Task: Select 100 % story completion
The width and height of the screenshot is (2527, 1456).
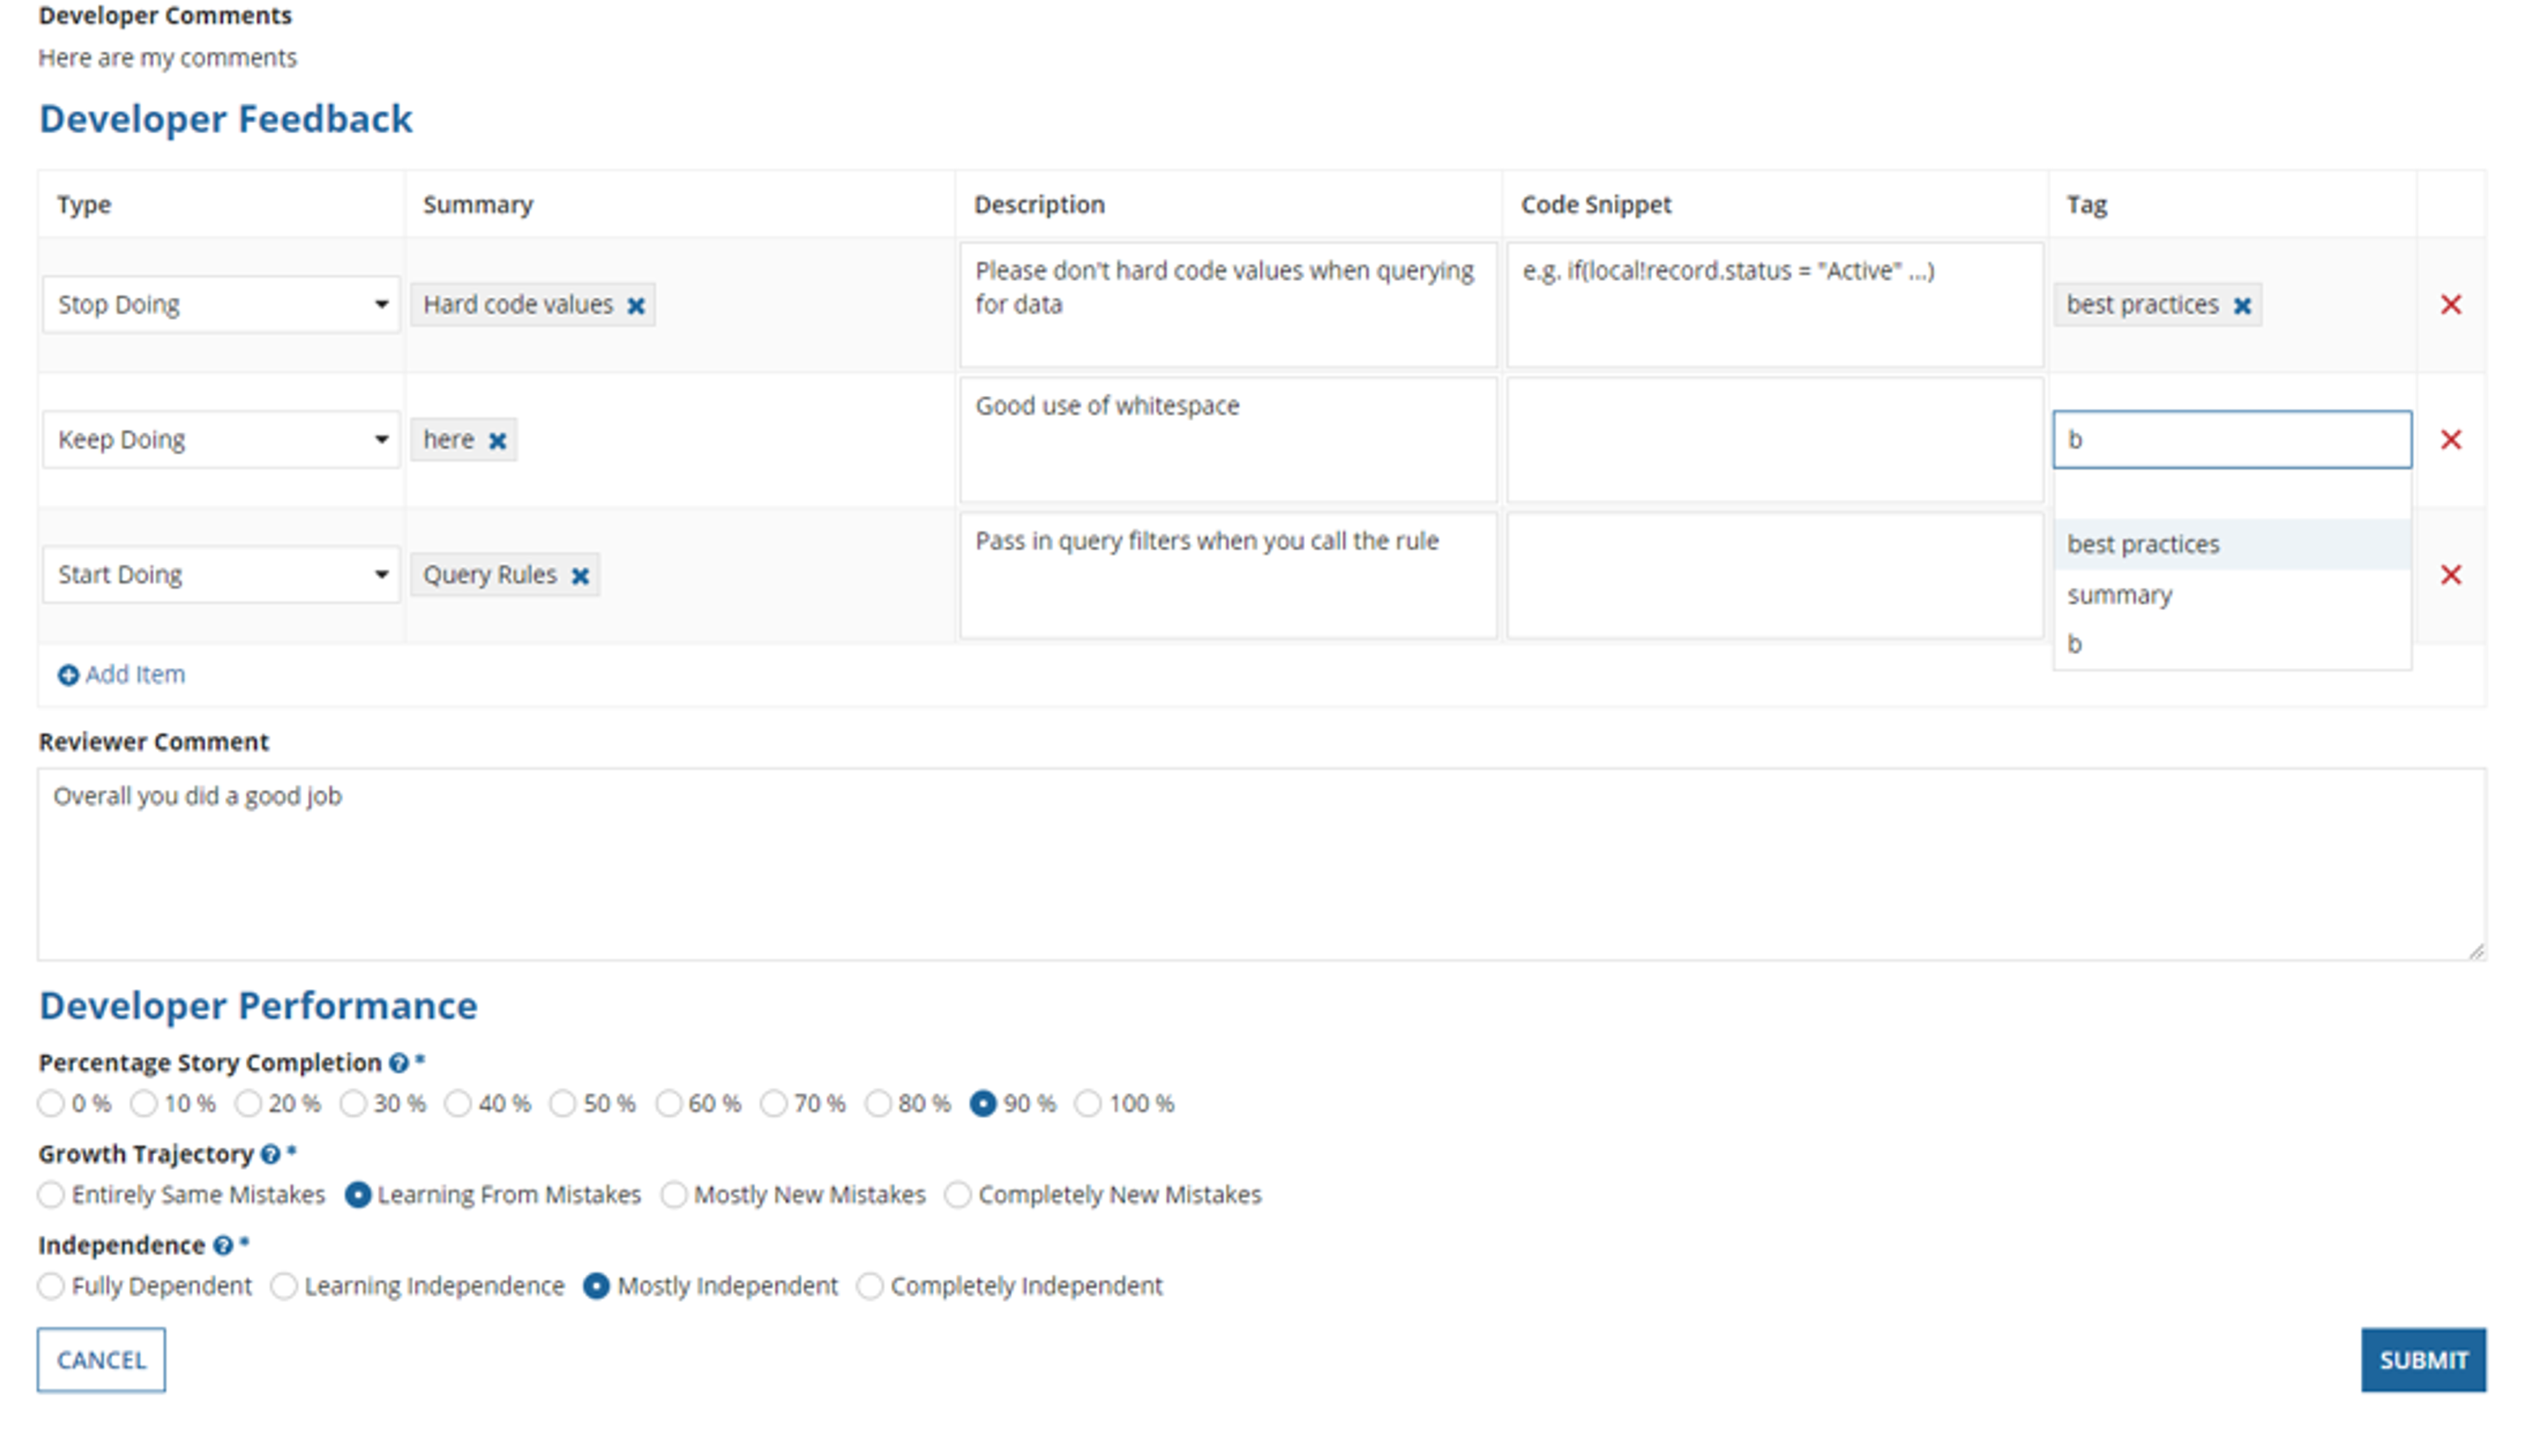Action: [x=1088, y=1103]
